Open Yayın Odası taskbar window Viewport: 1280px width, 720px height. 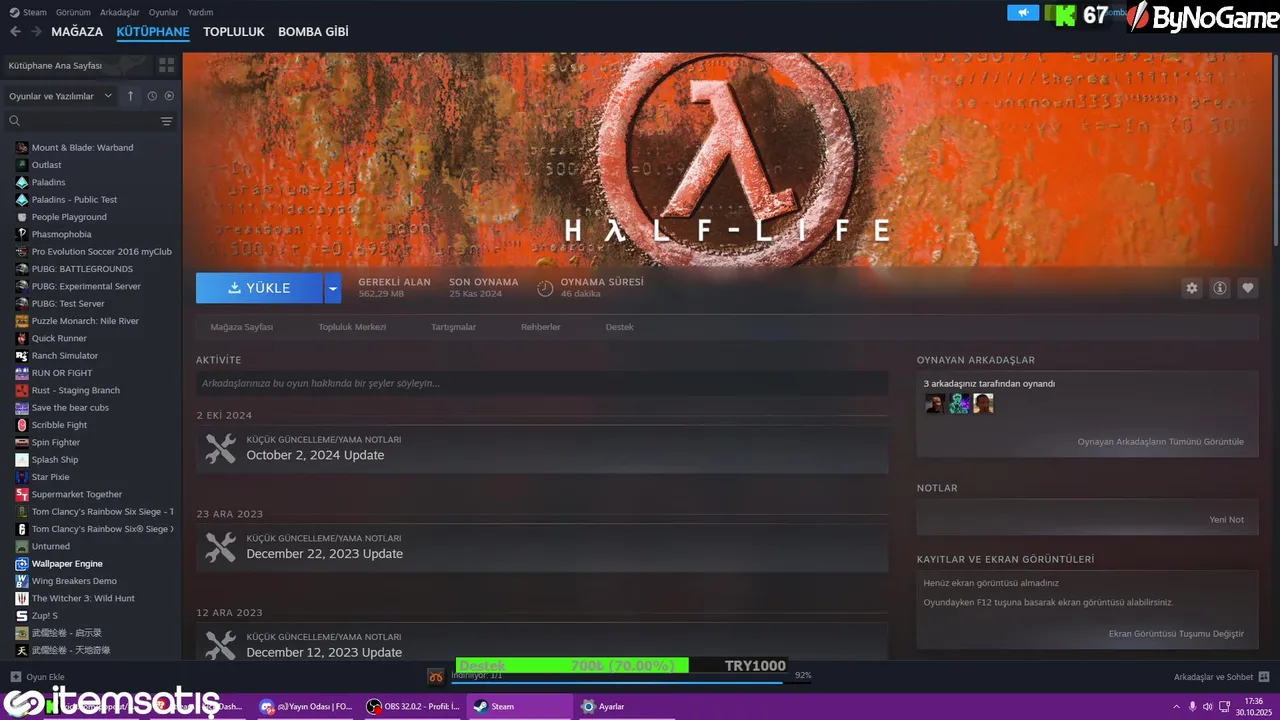[305, 706]
